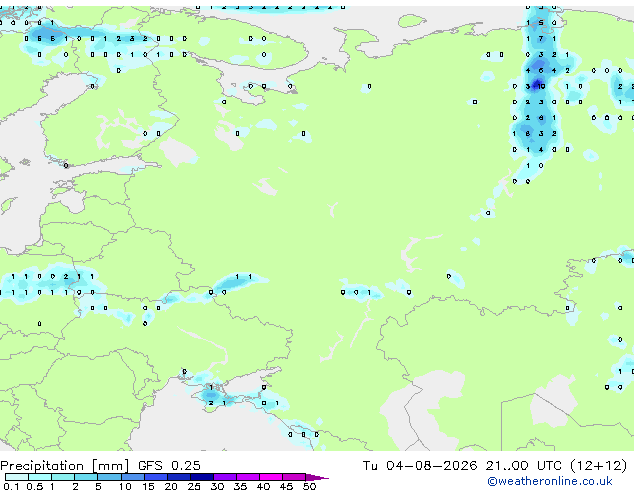Screen dimensions: 634x490
Task: Click the 20–25 mm legend color swatch
Action: point(178,477)
